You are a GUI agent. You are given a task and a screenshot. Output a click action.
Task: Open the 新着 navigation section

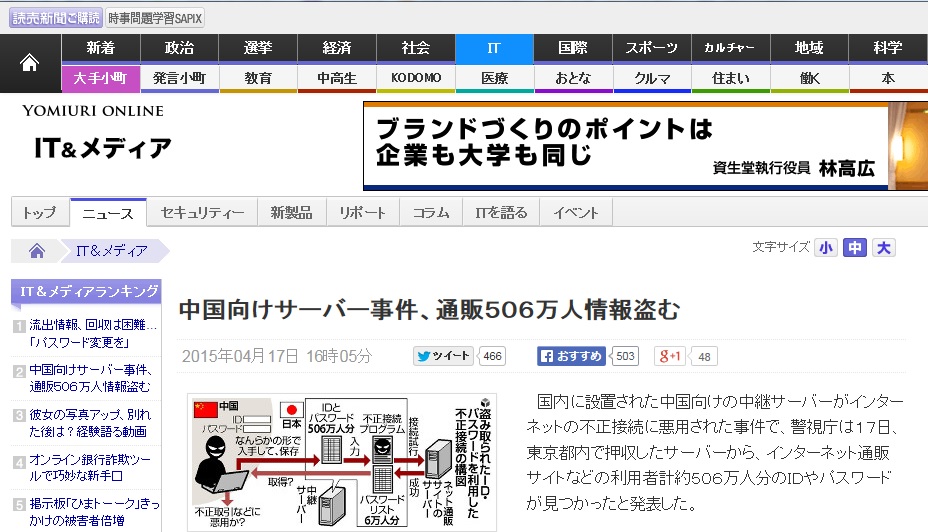[101, 48]
